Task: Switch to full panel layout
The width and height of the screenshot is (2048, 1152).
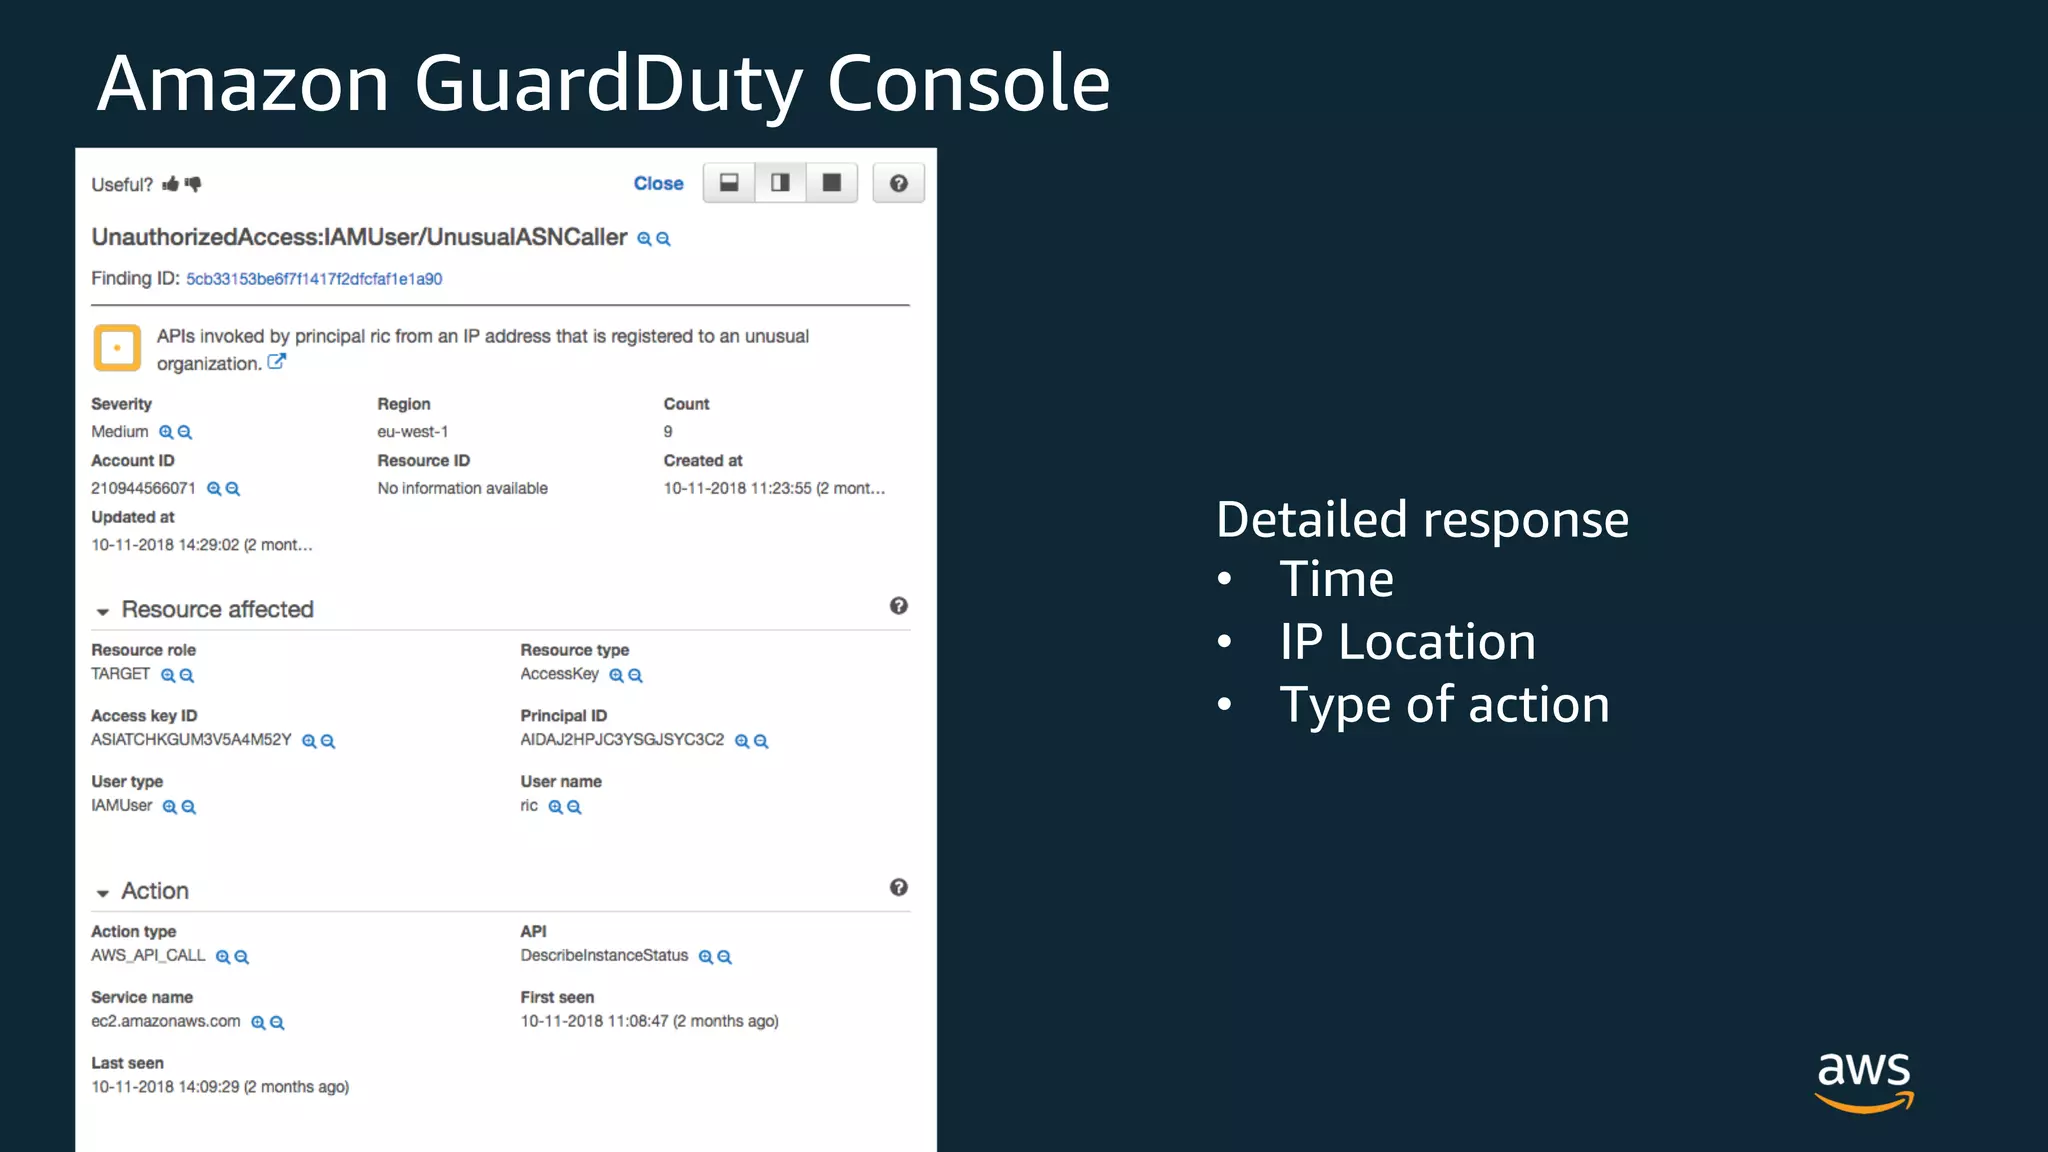Action: coord(831,183)
